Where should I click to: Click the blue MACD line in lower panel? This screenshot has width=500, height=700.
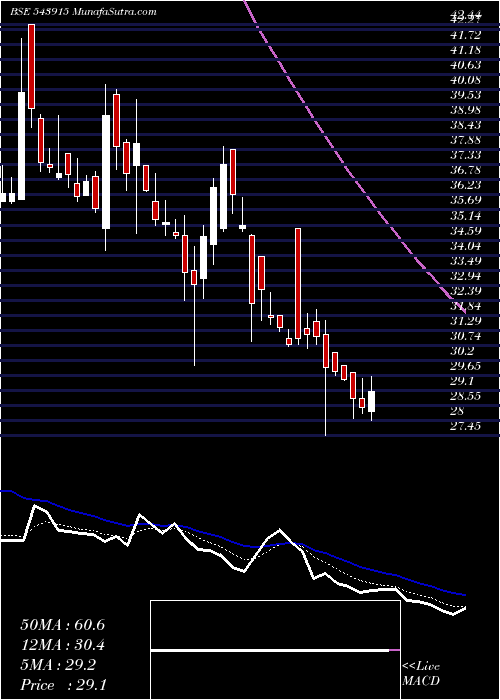coord(232,541)
